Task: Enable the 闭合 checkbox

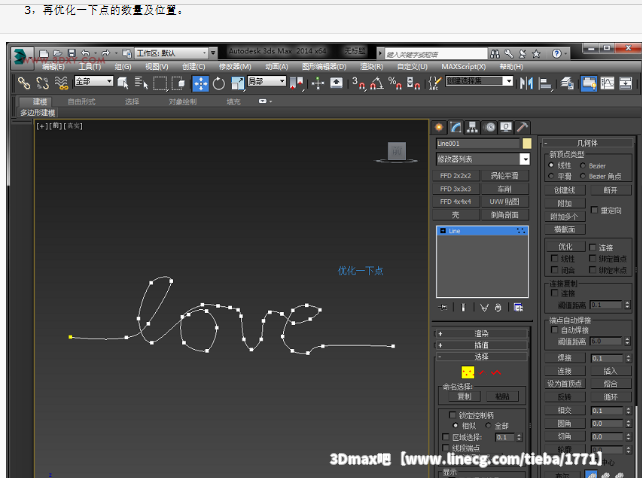Action: pyautogui.click(x=554, y=270)
